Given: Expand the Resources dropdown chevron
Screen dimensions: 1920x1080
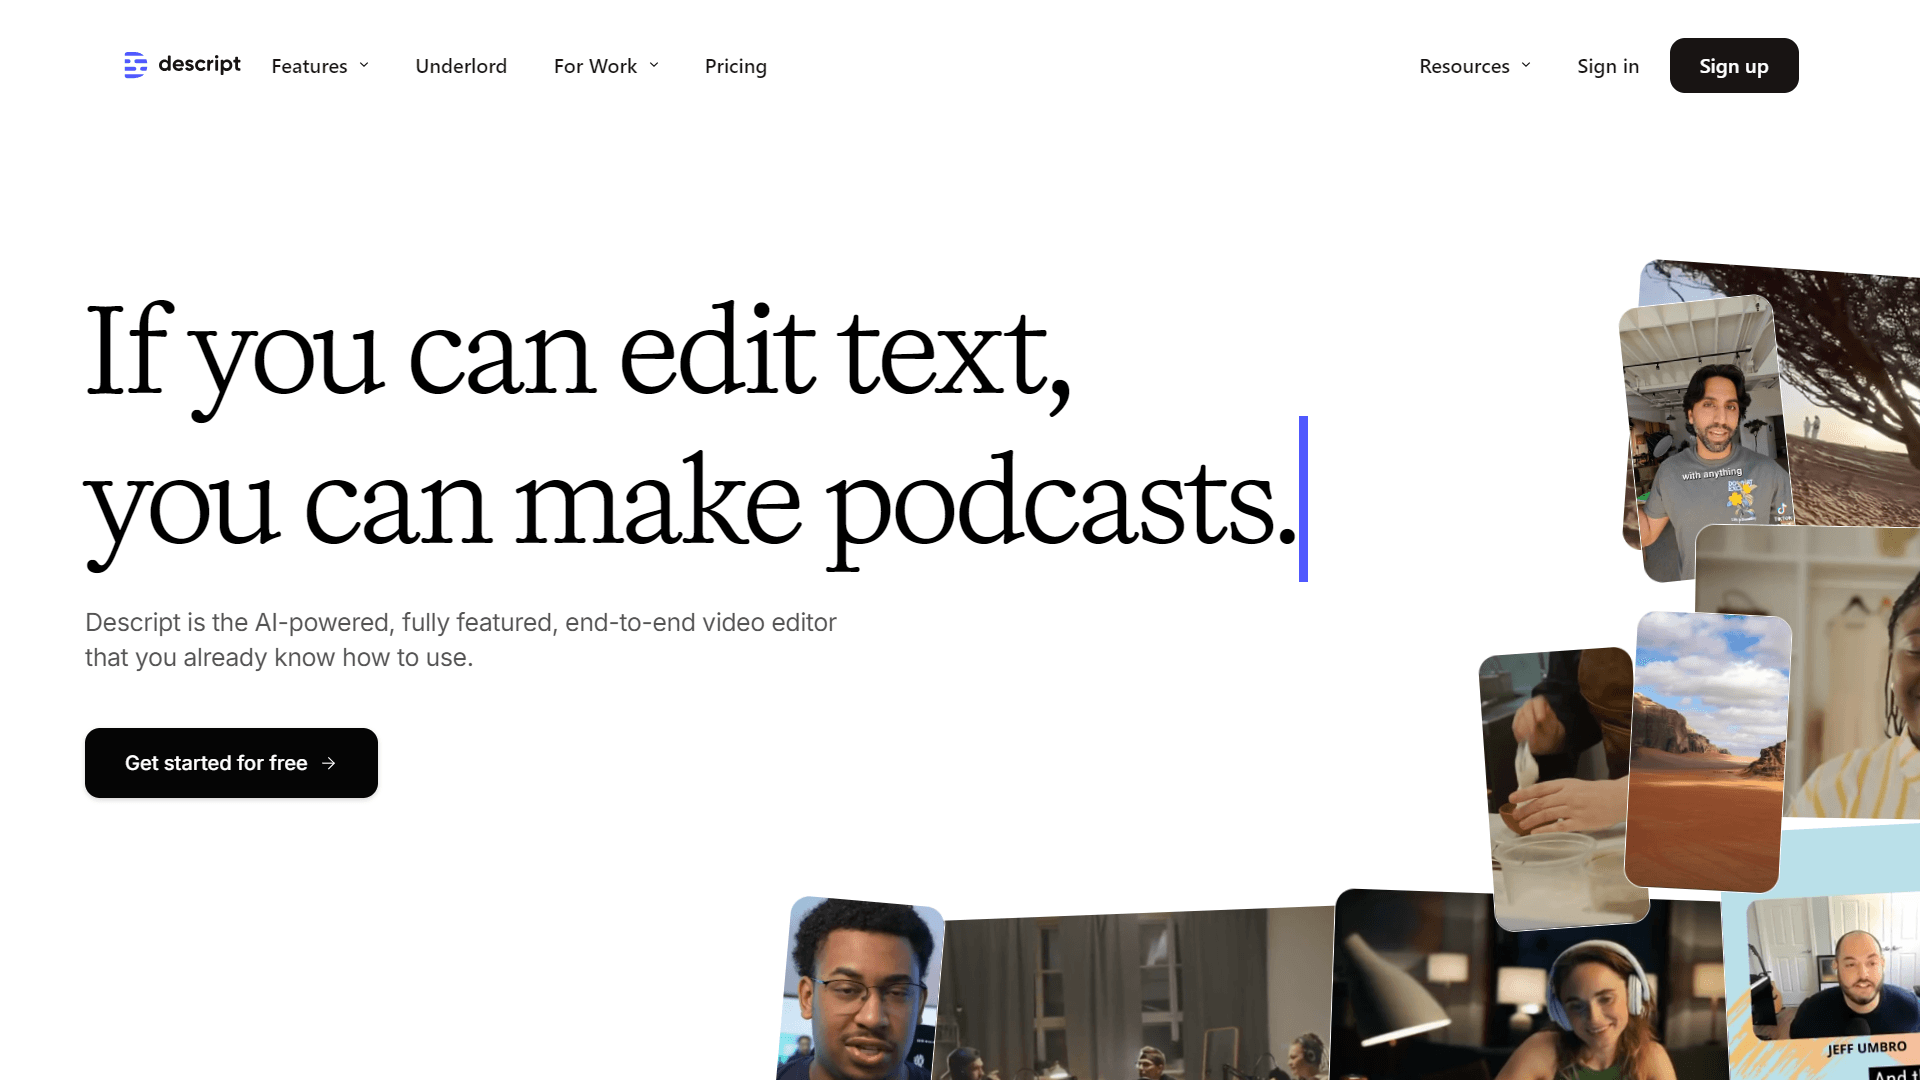Looking at the screenshot, I should [1526, 65].
